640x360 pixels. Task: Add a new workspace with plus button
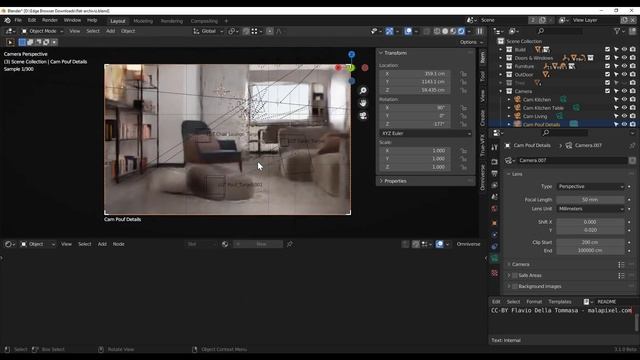(226, 21)
